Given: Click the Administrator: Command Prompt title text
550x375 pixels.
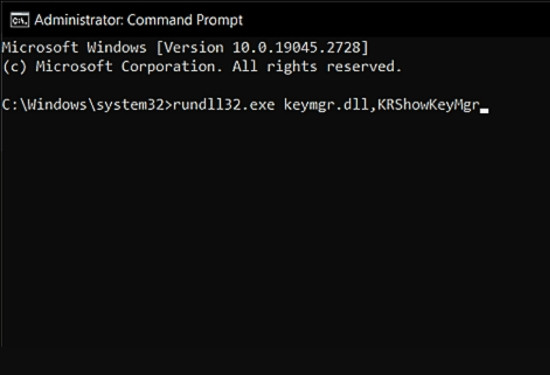Looking at the screenshot, I should (139, 20).
